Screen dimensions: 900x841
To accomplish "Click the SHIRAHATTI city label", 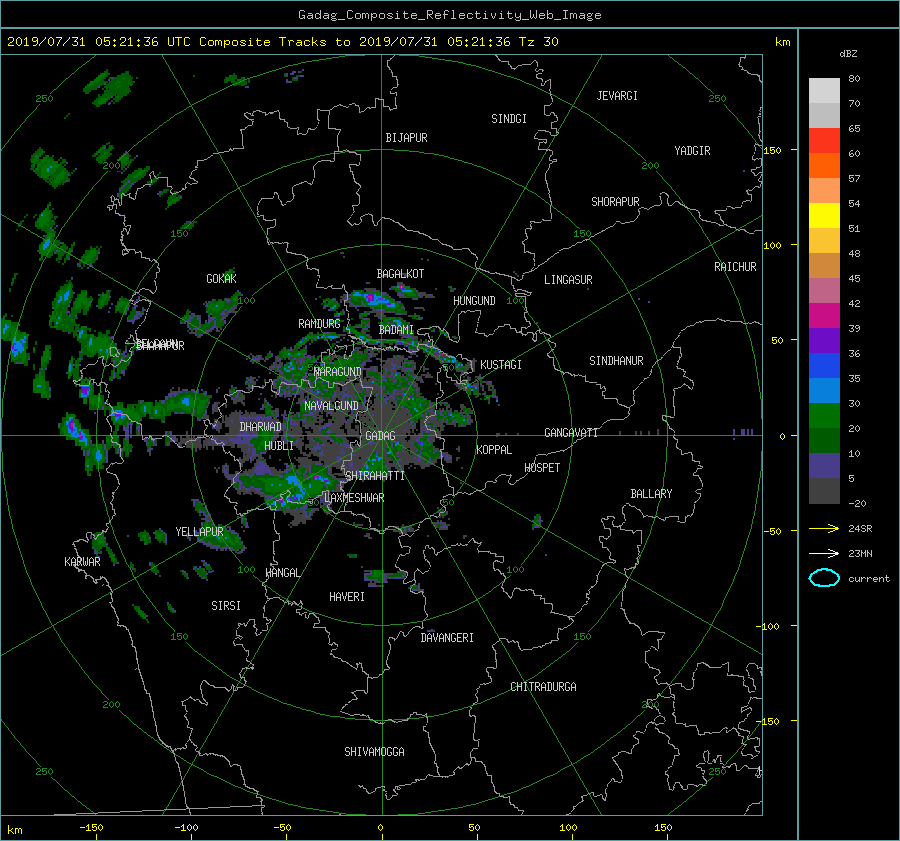I will (x=375, y=476).
